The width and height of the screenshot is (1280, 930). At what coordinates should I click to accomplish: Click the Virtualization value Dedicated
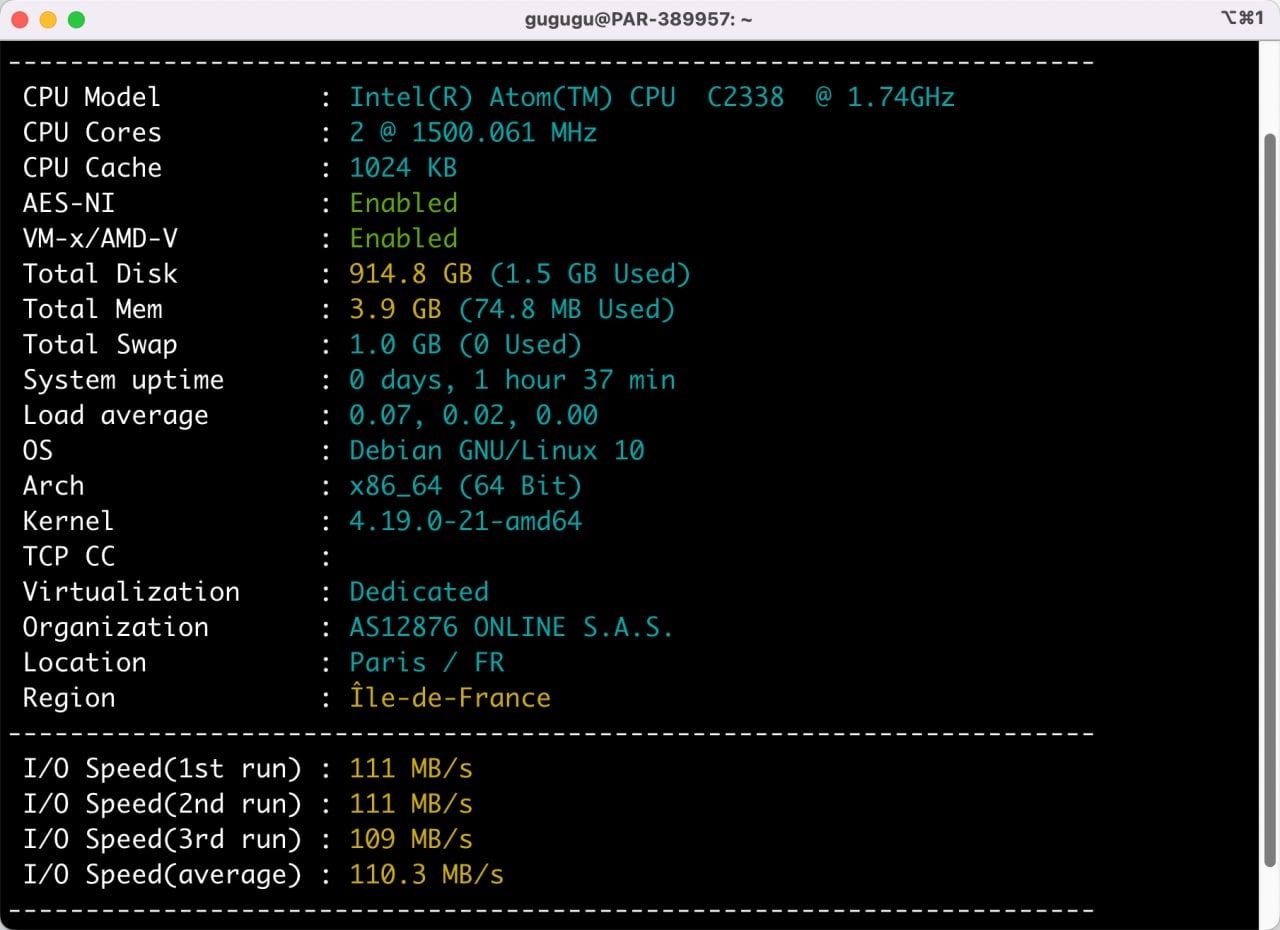coord(419,592)
